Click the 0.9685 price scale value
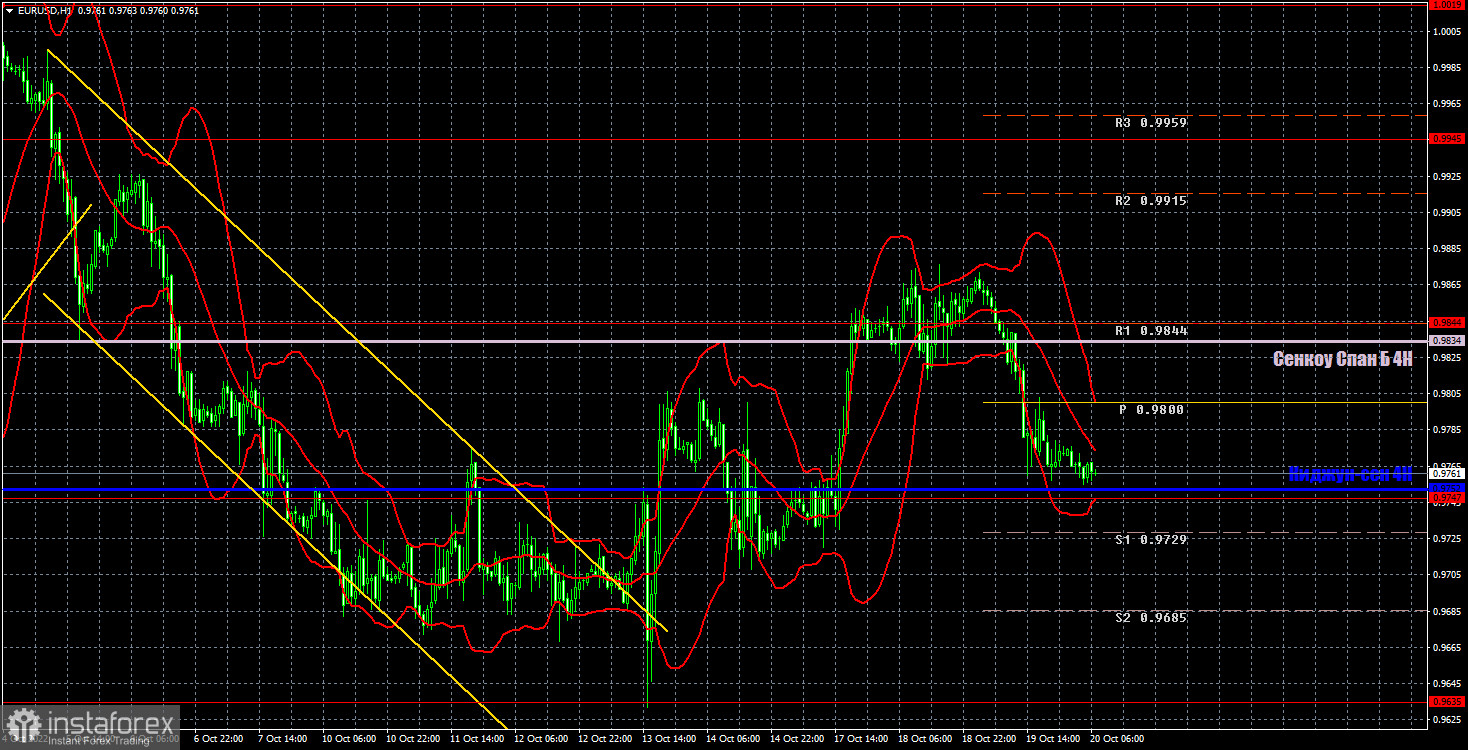 click(x=1448, y=611)
